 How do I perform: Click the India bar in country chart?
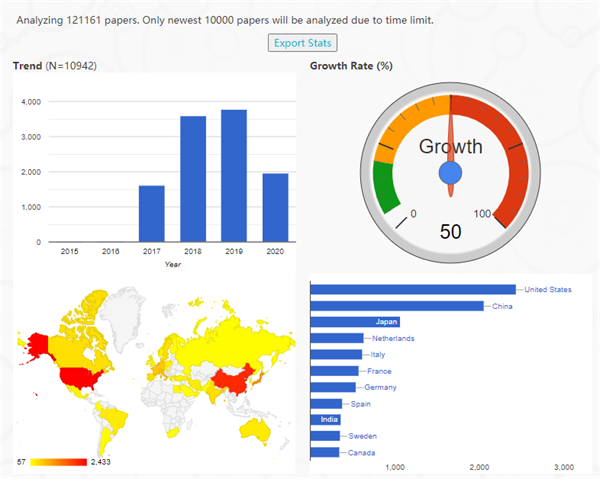click(x=326, y=420)
